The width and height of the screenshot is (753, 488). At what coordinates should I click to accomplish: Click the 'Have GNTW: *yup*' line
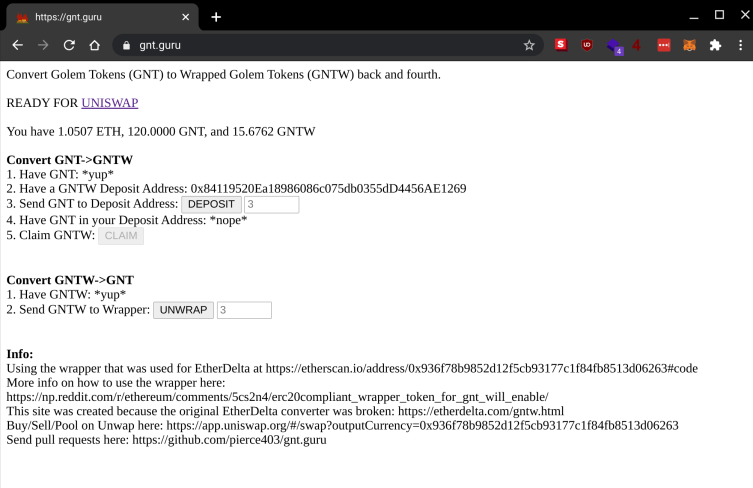coord(66,294)
